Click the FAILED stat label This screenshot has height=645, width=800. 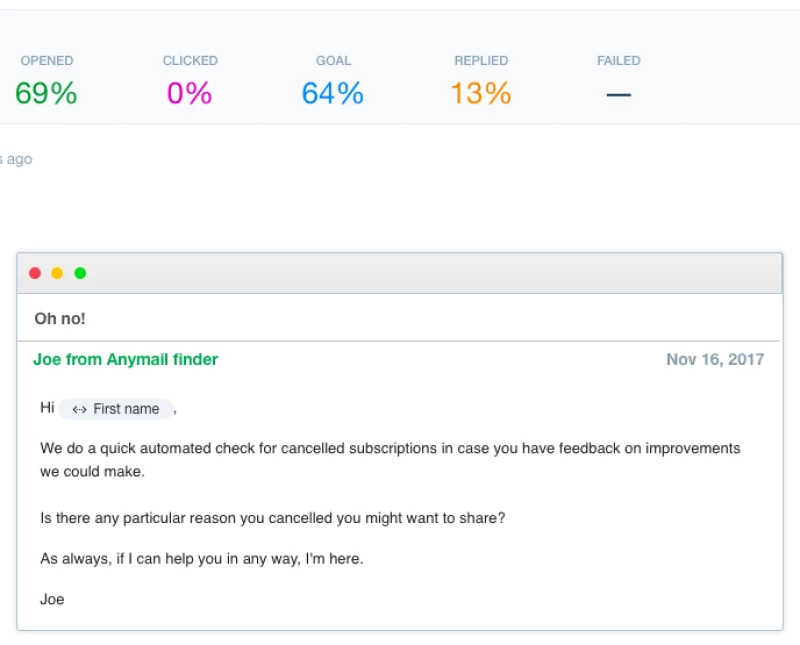619,61
